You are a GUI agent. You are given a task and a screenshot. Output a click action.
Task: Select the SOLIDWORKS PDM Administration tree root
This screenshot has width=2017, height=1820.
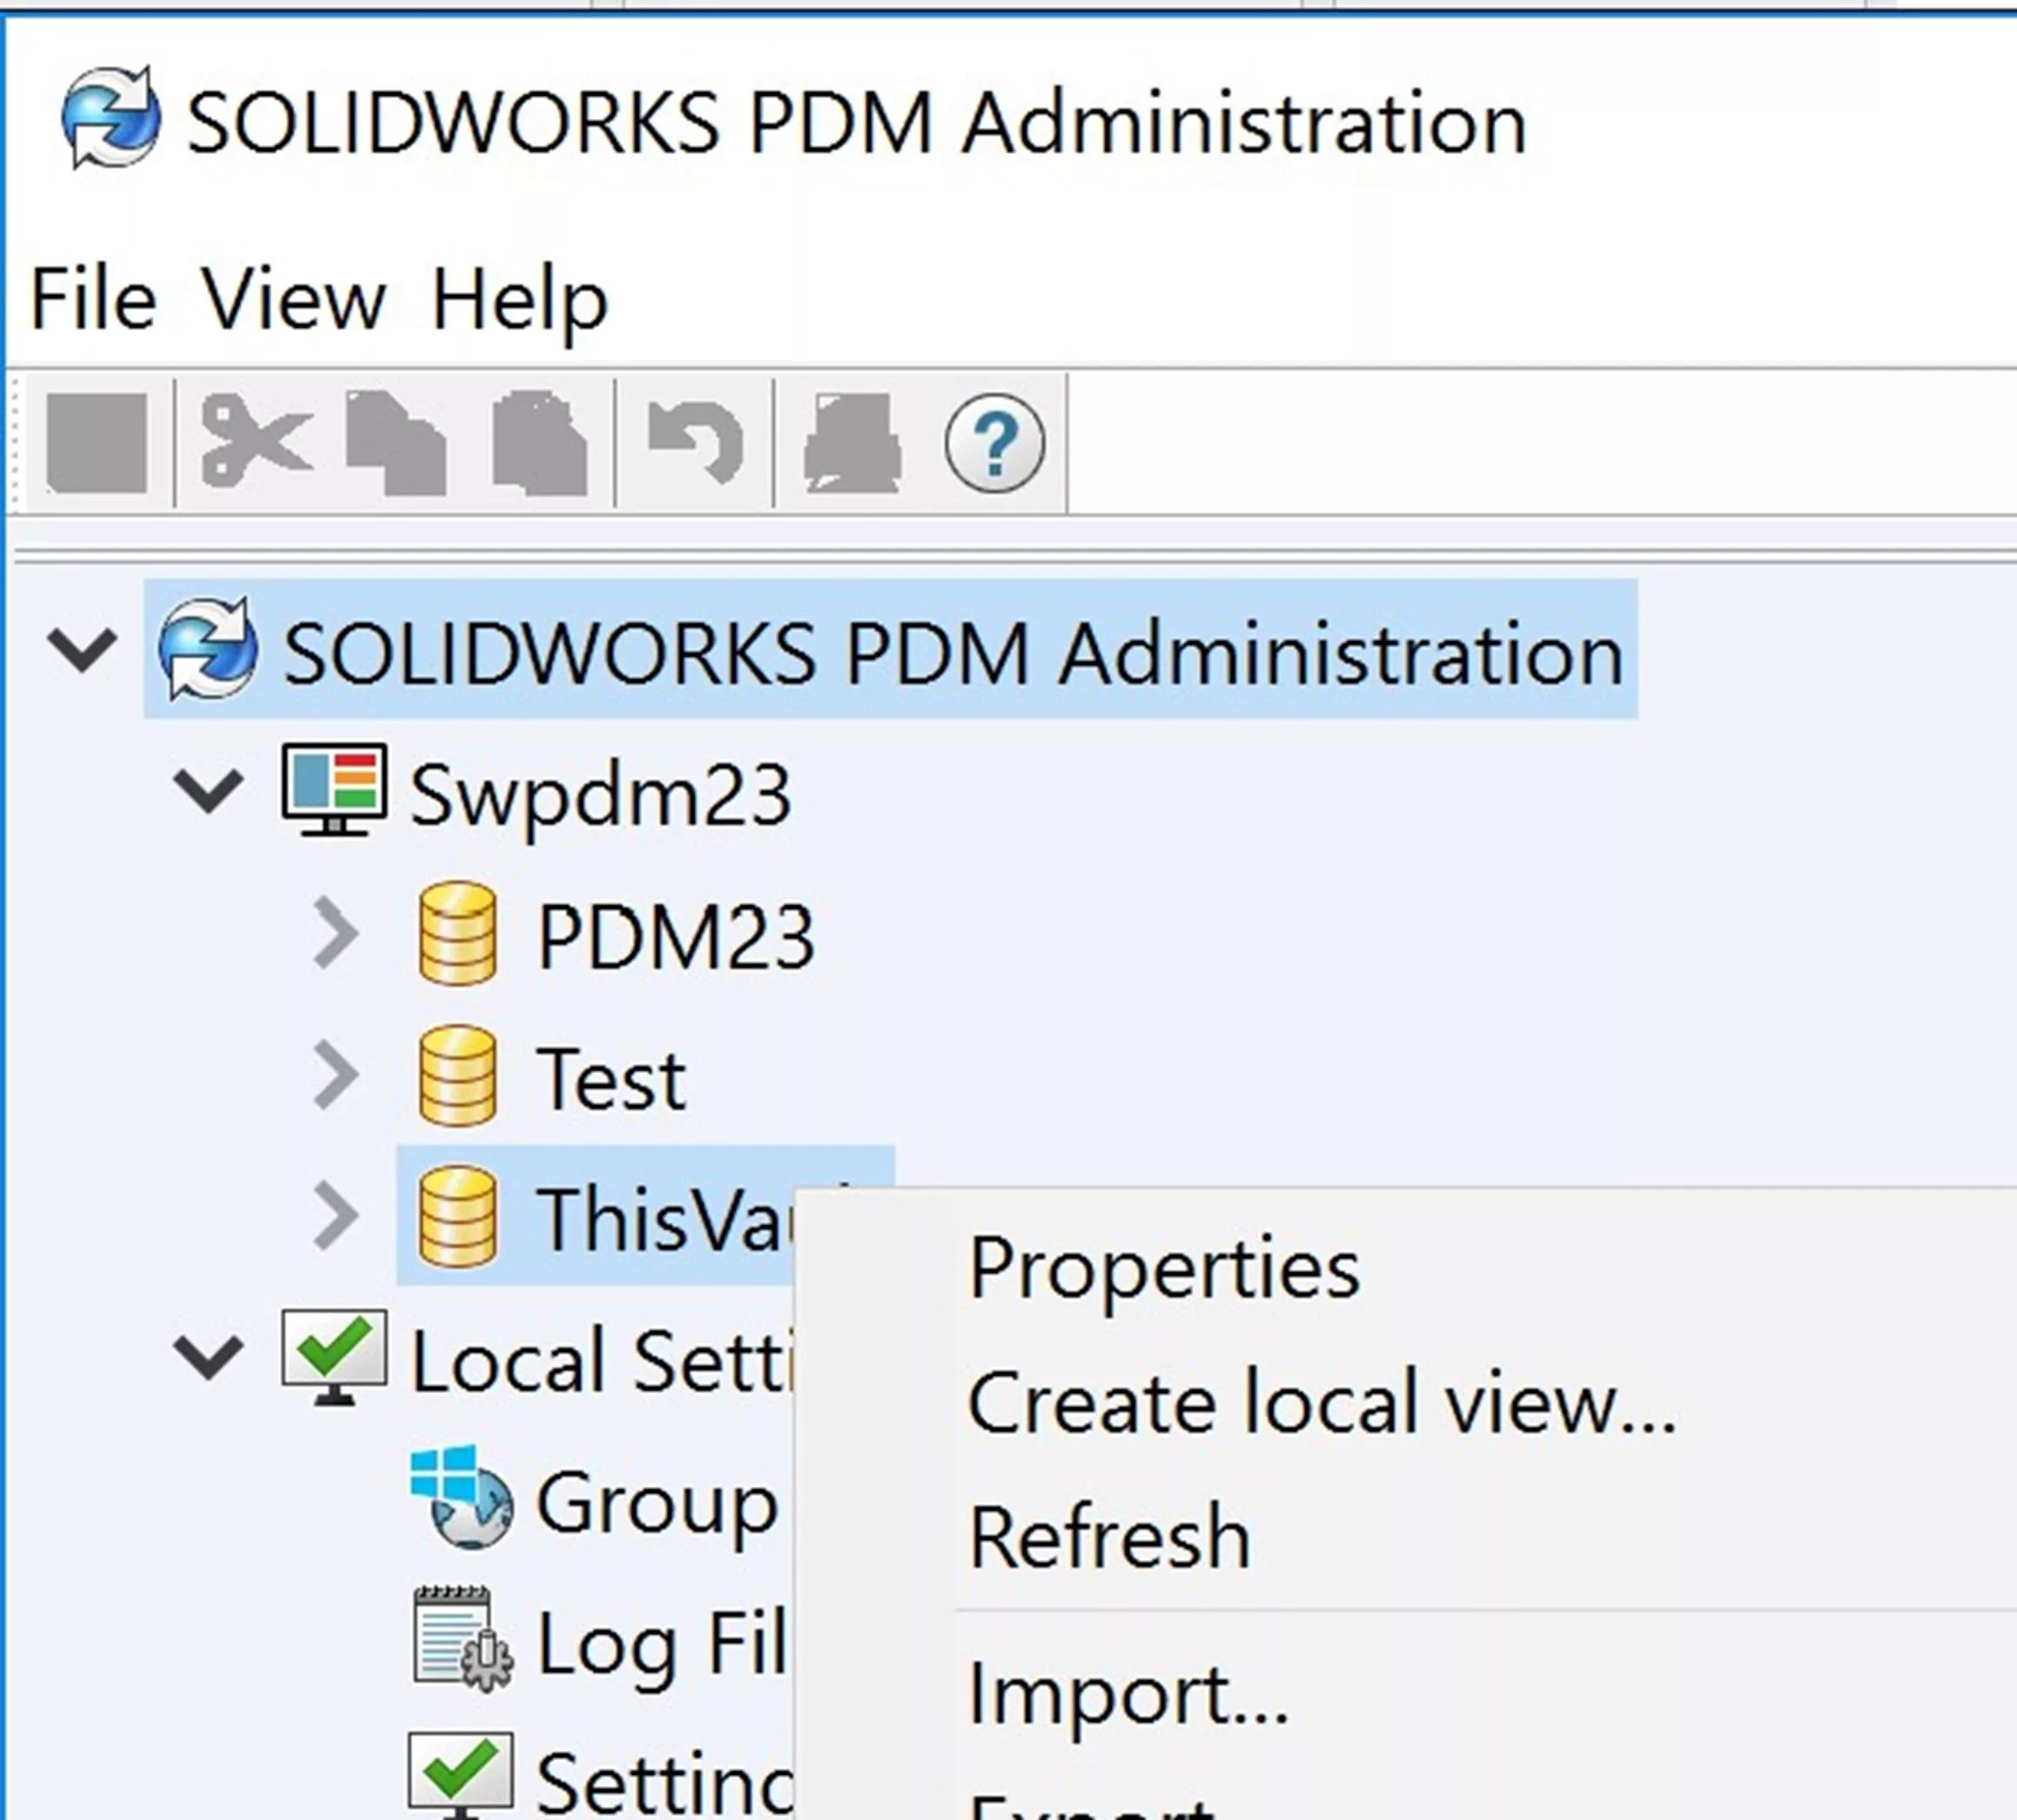point(890,649)
